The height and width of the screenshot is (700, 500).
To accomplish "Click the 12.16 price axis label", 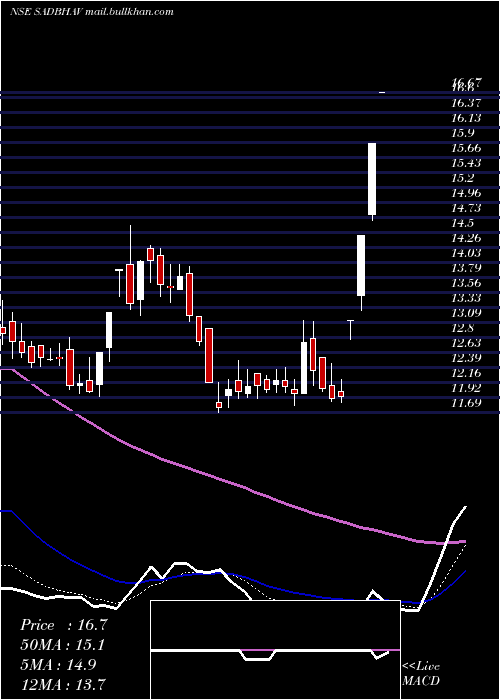I will pos(467,373).
